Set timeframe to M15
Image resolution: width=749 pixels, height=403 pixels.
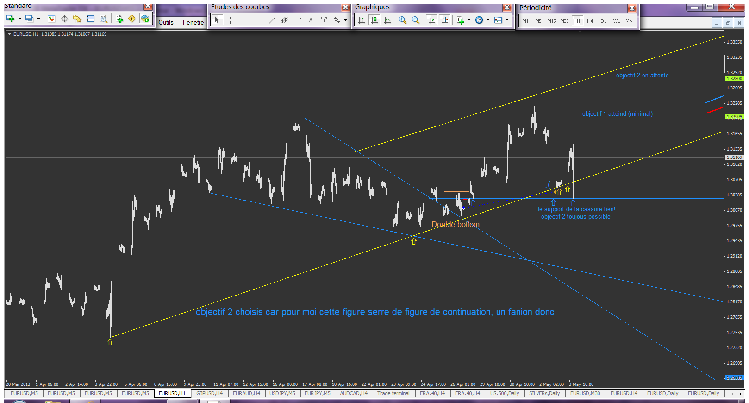pyautogui.click(x=551, y=21)
